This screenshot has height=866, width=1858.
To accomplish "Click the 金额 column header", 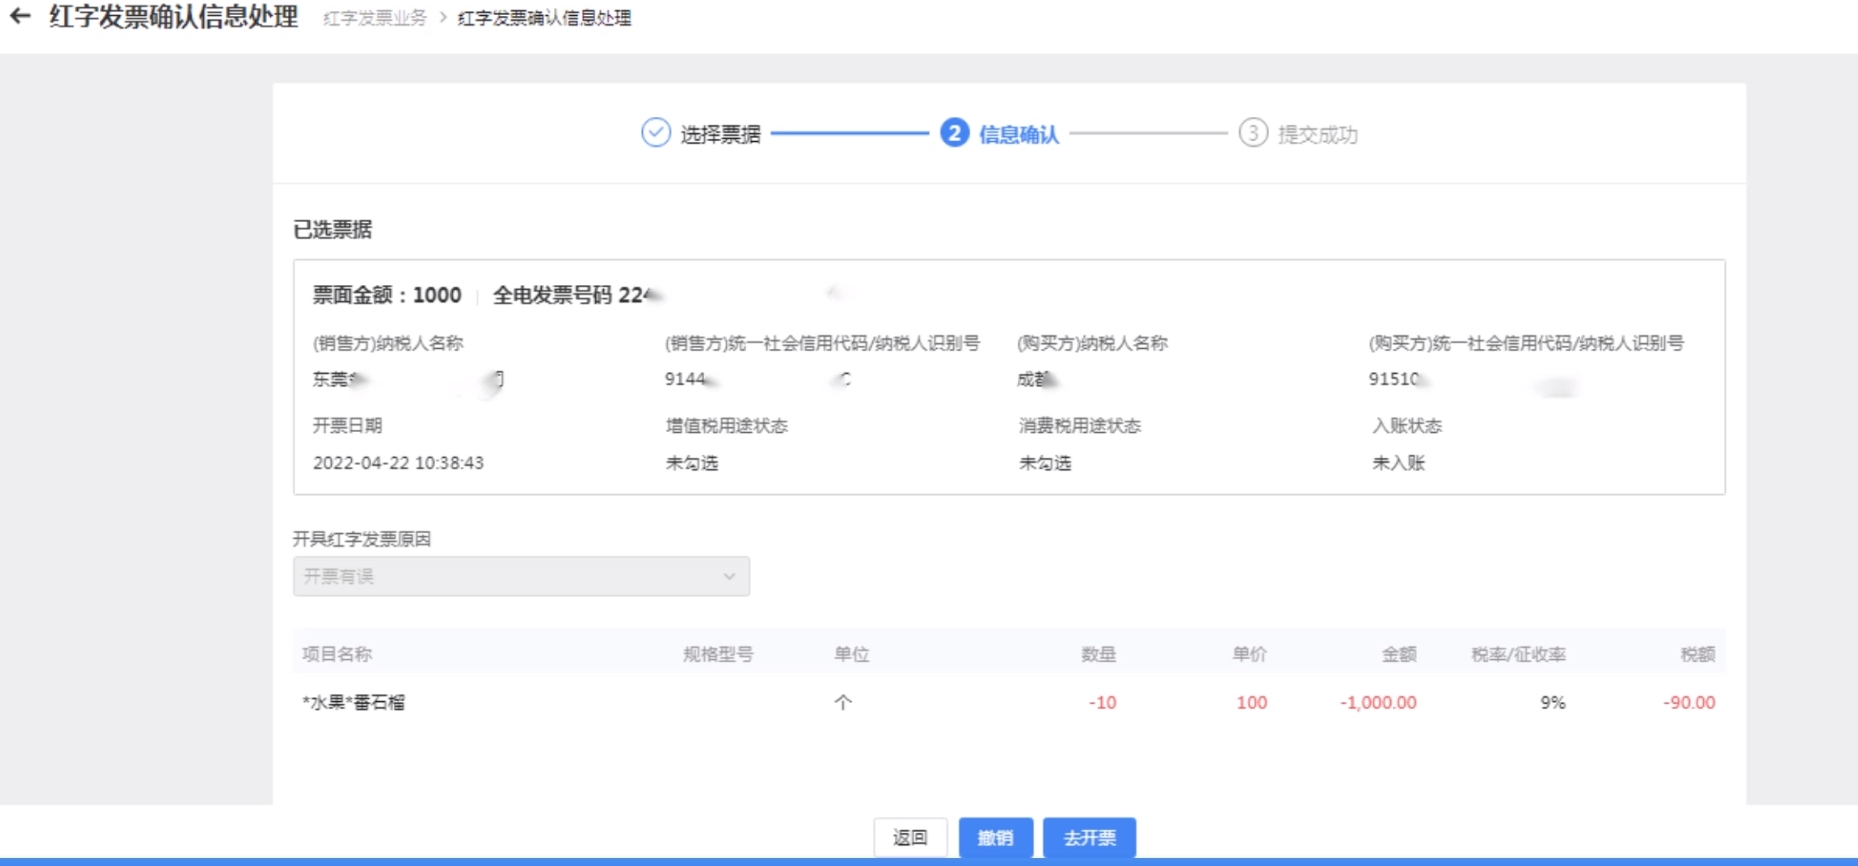I will 1399,654.
